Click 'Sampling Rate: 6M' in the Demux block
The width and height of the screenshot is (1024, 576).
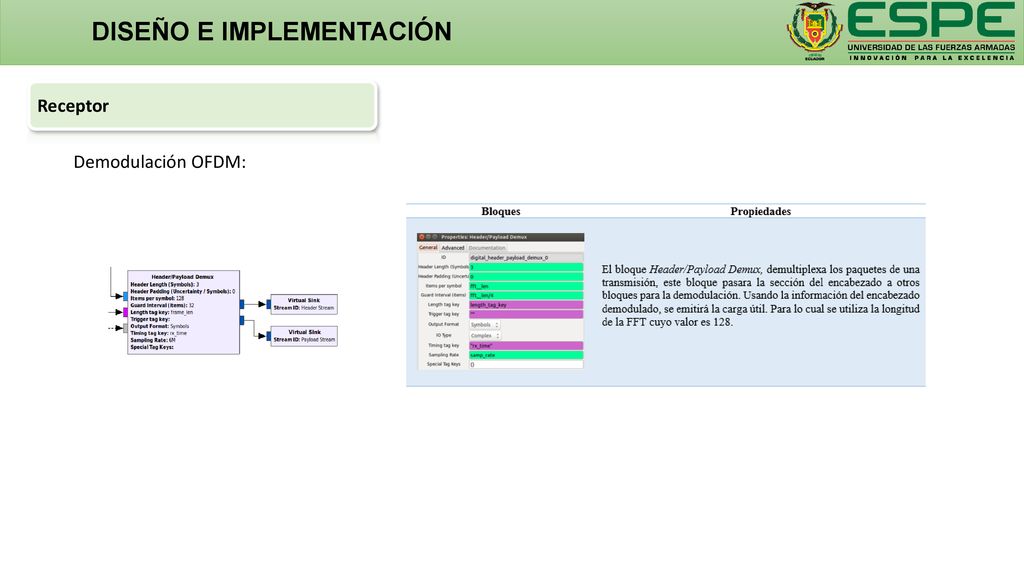coord(153,340)
